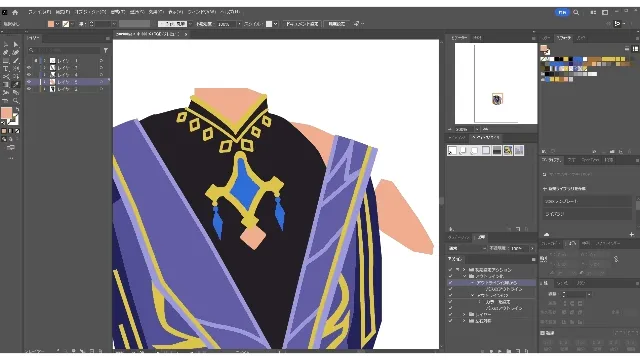Click the Stroke swatch in toolbar
The height and width of the screenshot is (360, 640).
coord(13,119)
